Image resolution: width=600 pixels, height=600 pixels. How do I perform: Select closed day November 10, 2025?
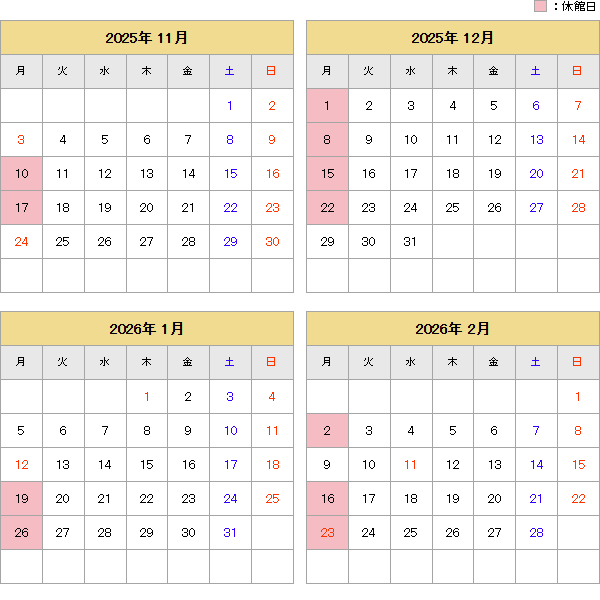(22, 174)
